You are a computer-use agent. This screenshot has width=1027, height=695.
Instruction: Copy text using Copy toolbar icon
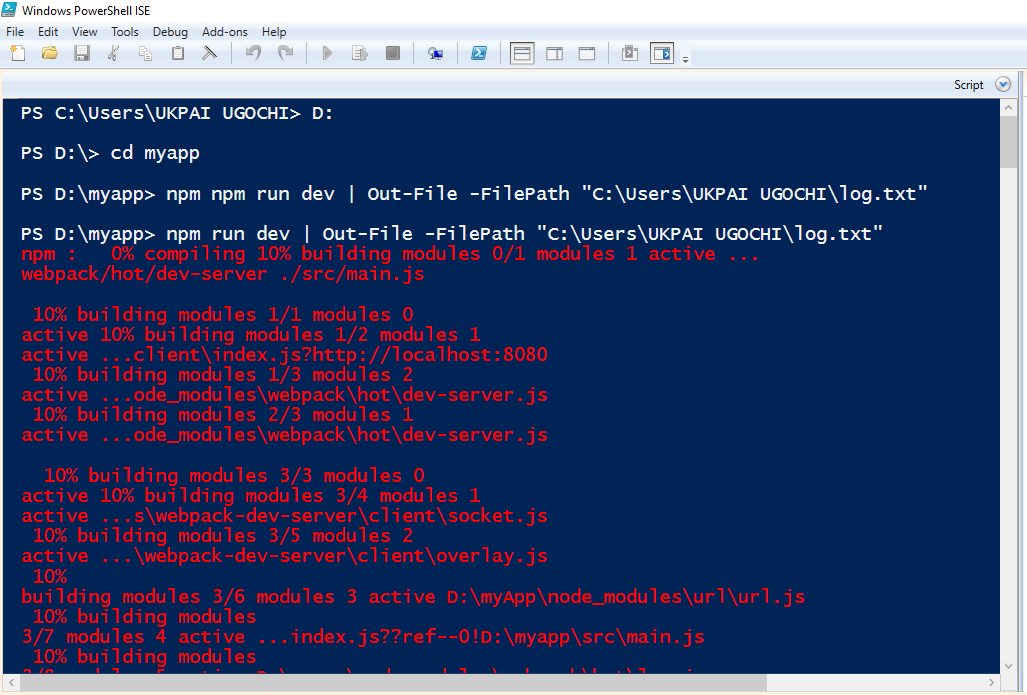[143, 53]
